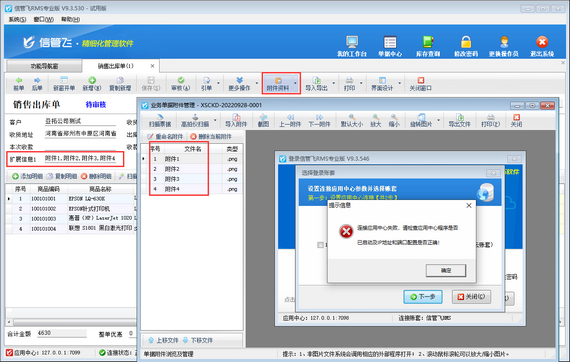Expand the 导入导出 dropdown arrow
The height and width of the screenshot is (362, 570).
point(333,83)
